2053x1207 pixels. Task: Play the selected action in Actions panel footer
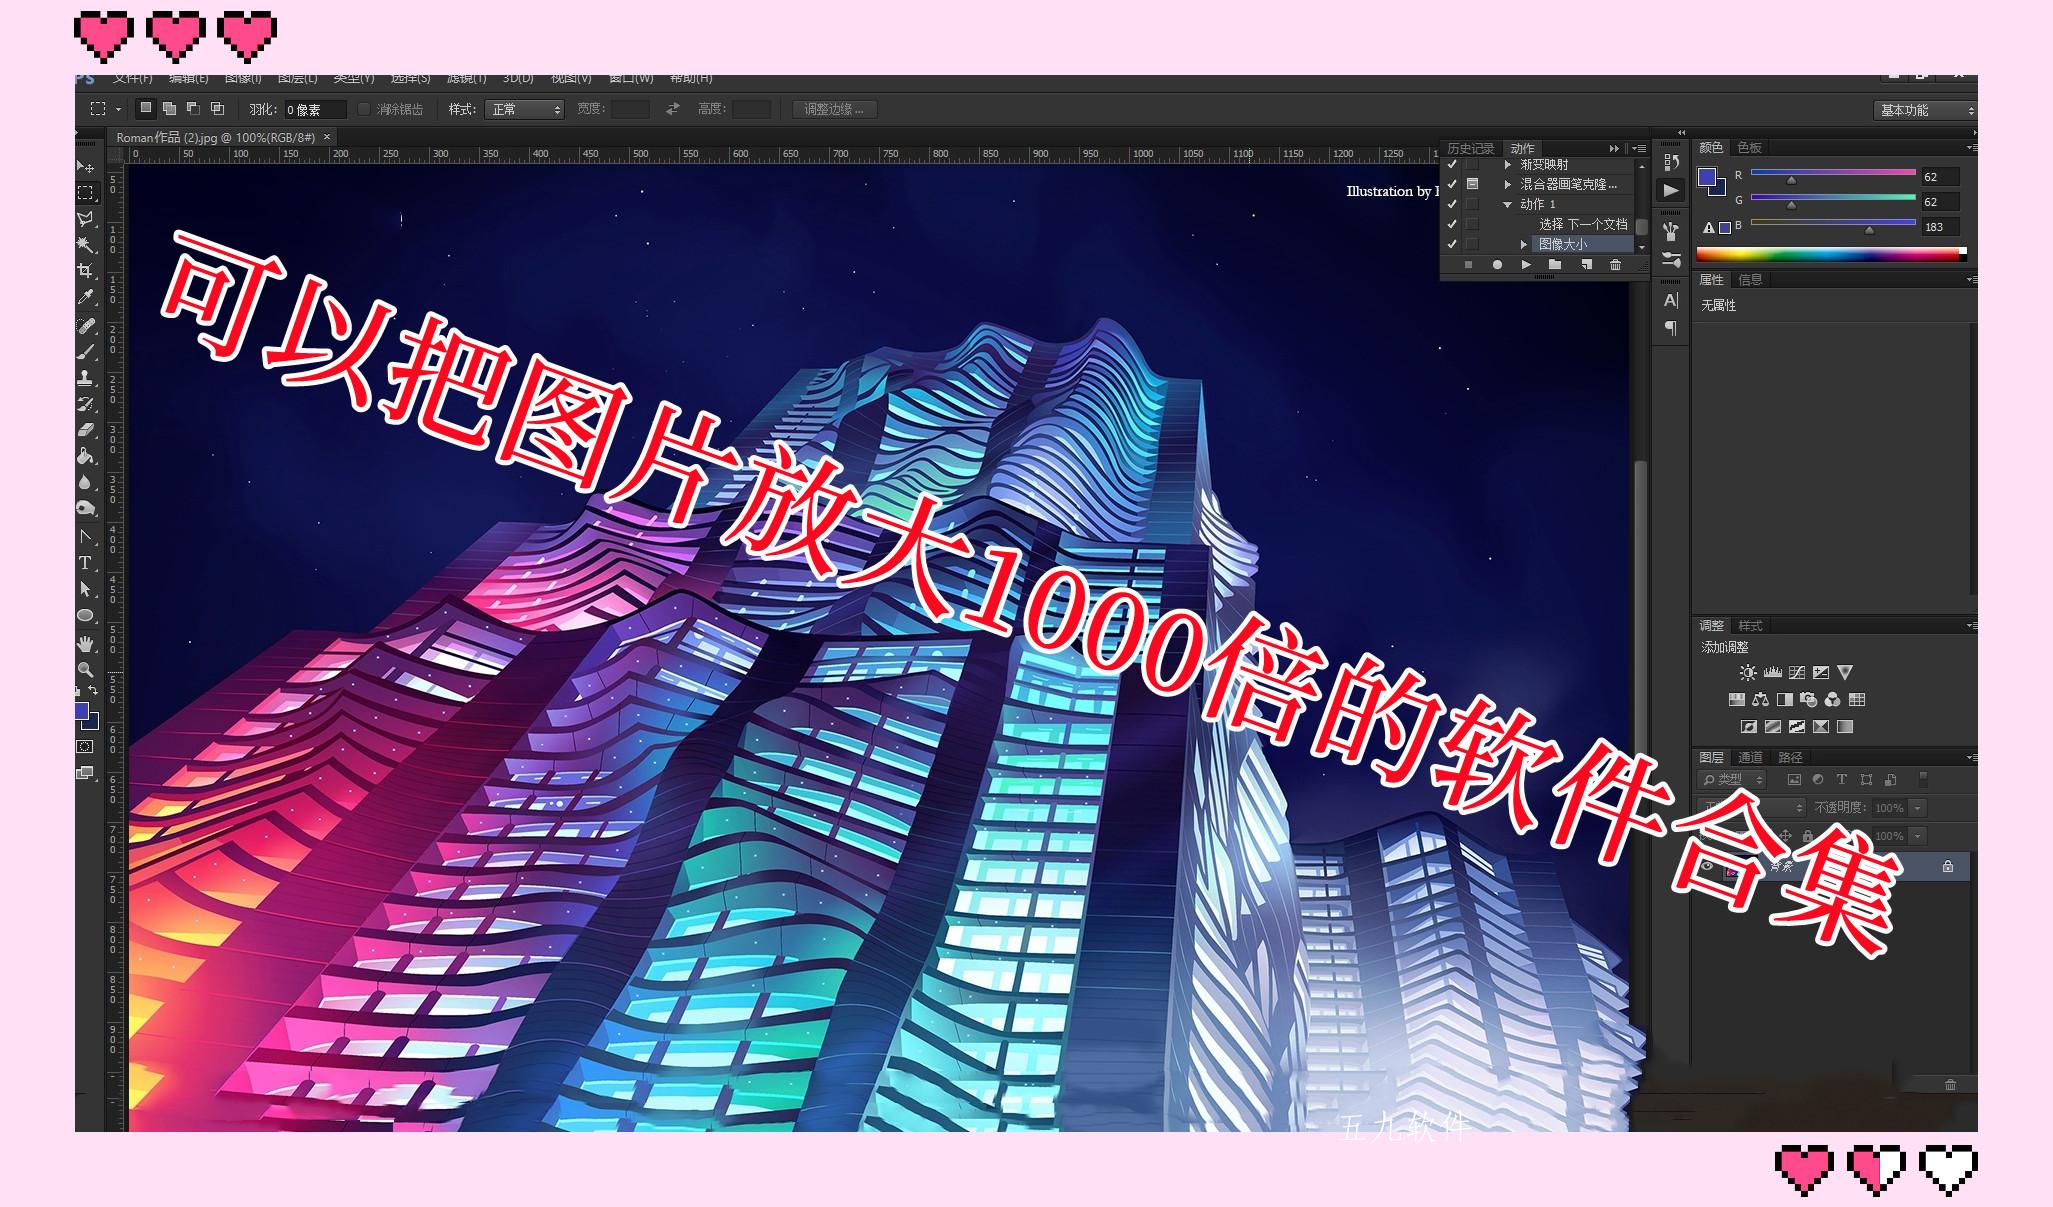click(1526, 265)
